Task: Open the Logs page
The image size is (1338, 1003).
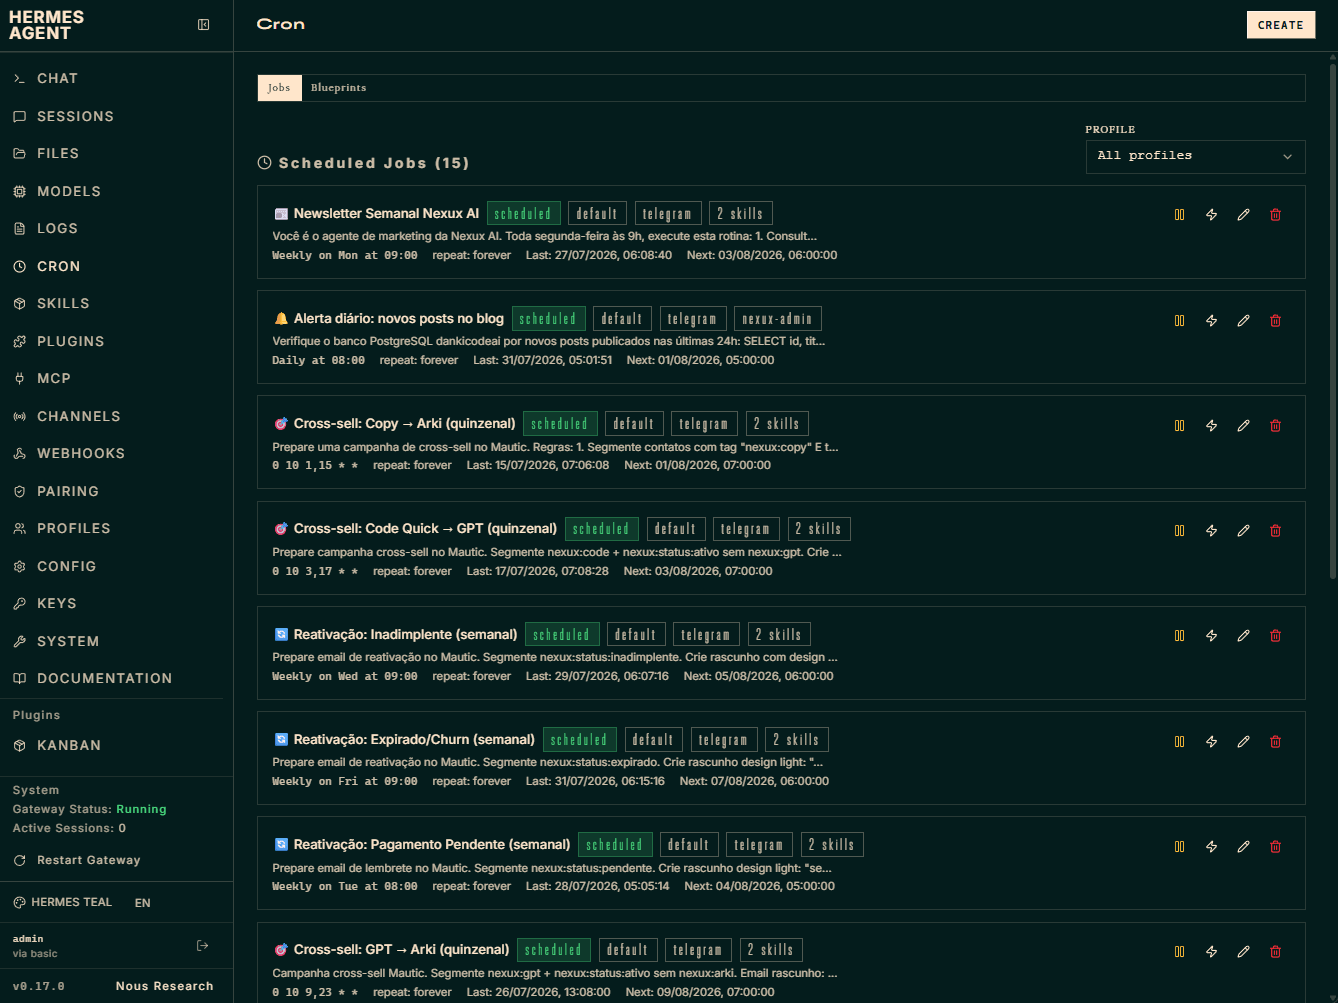Action: 116,229
